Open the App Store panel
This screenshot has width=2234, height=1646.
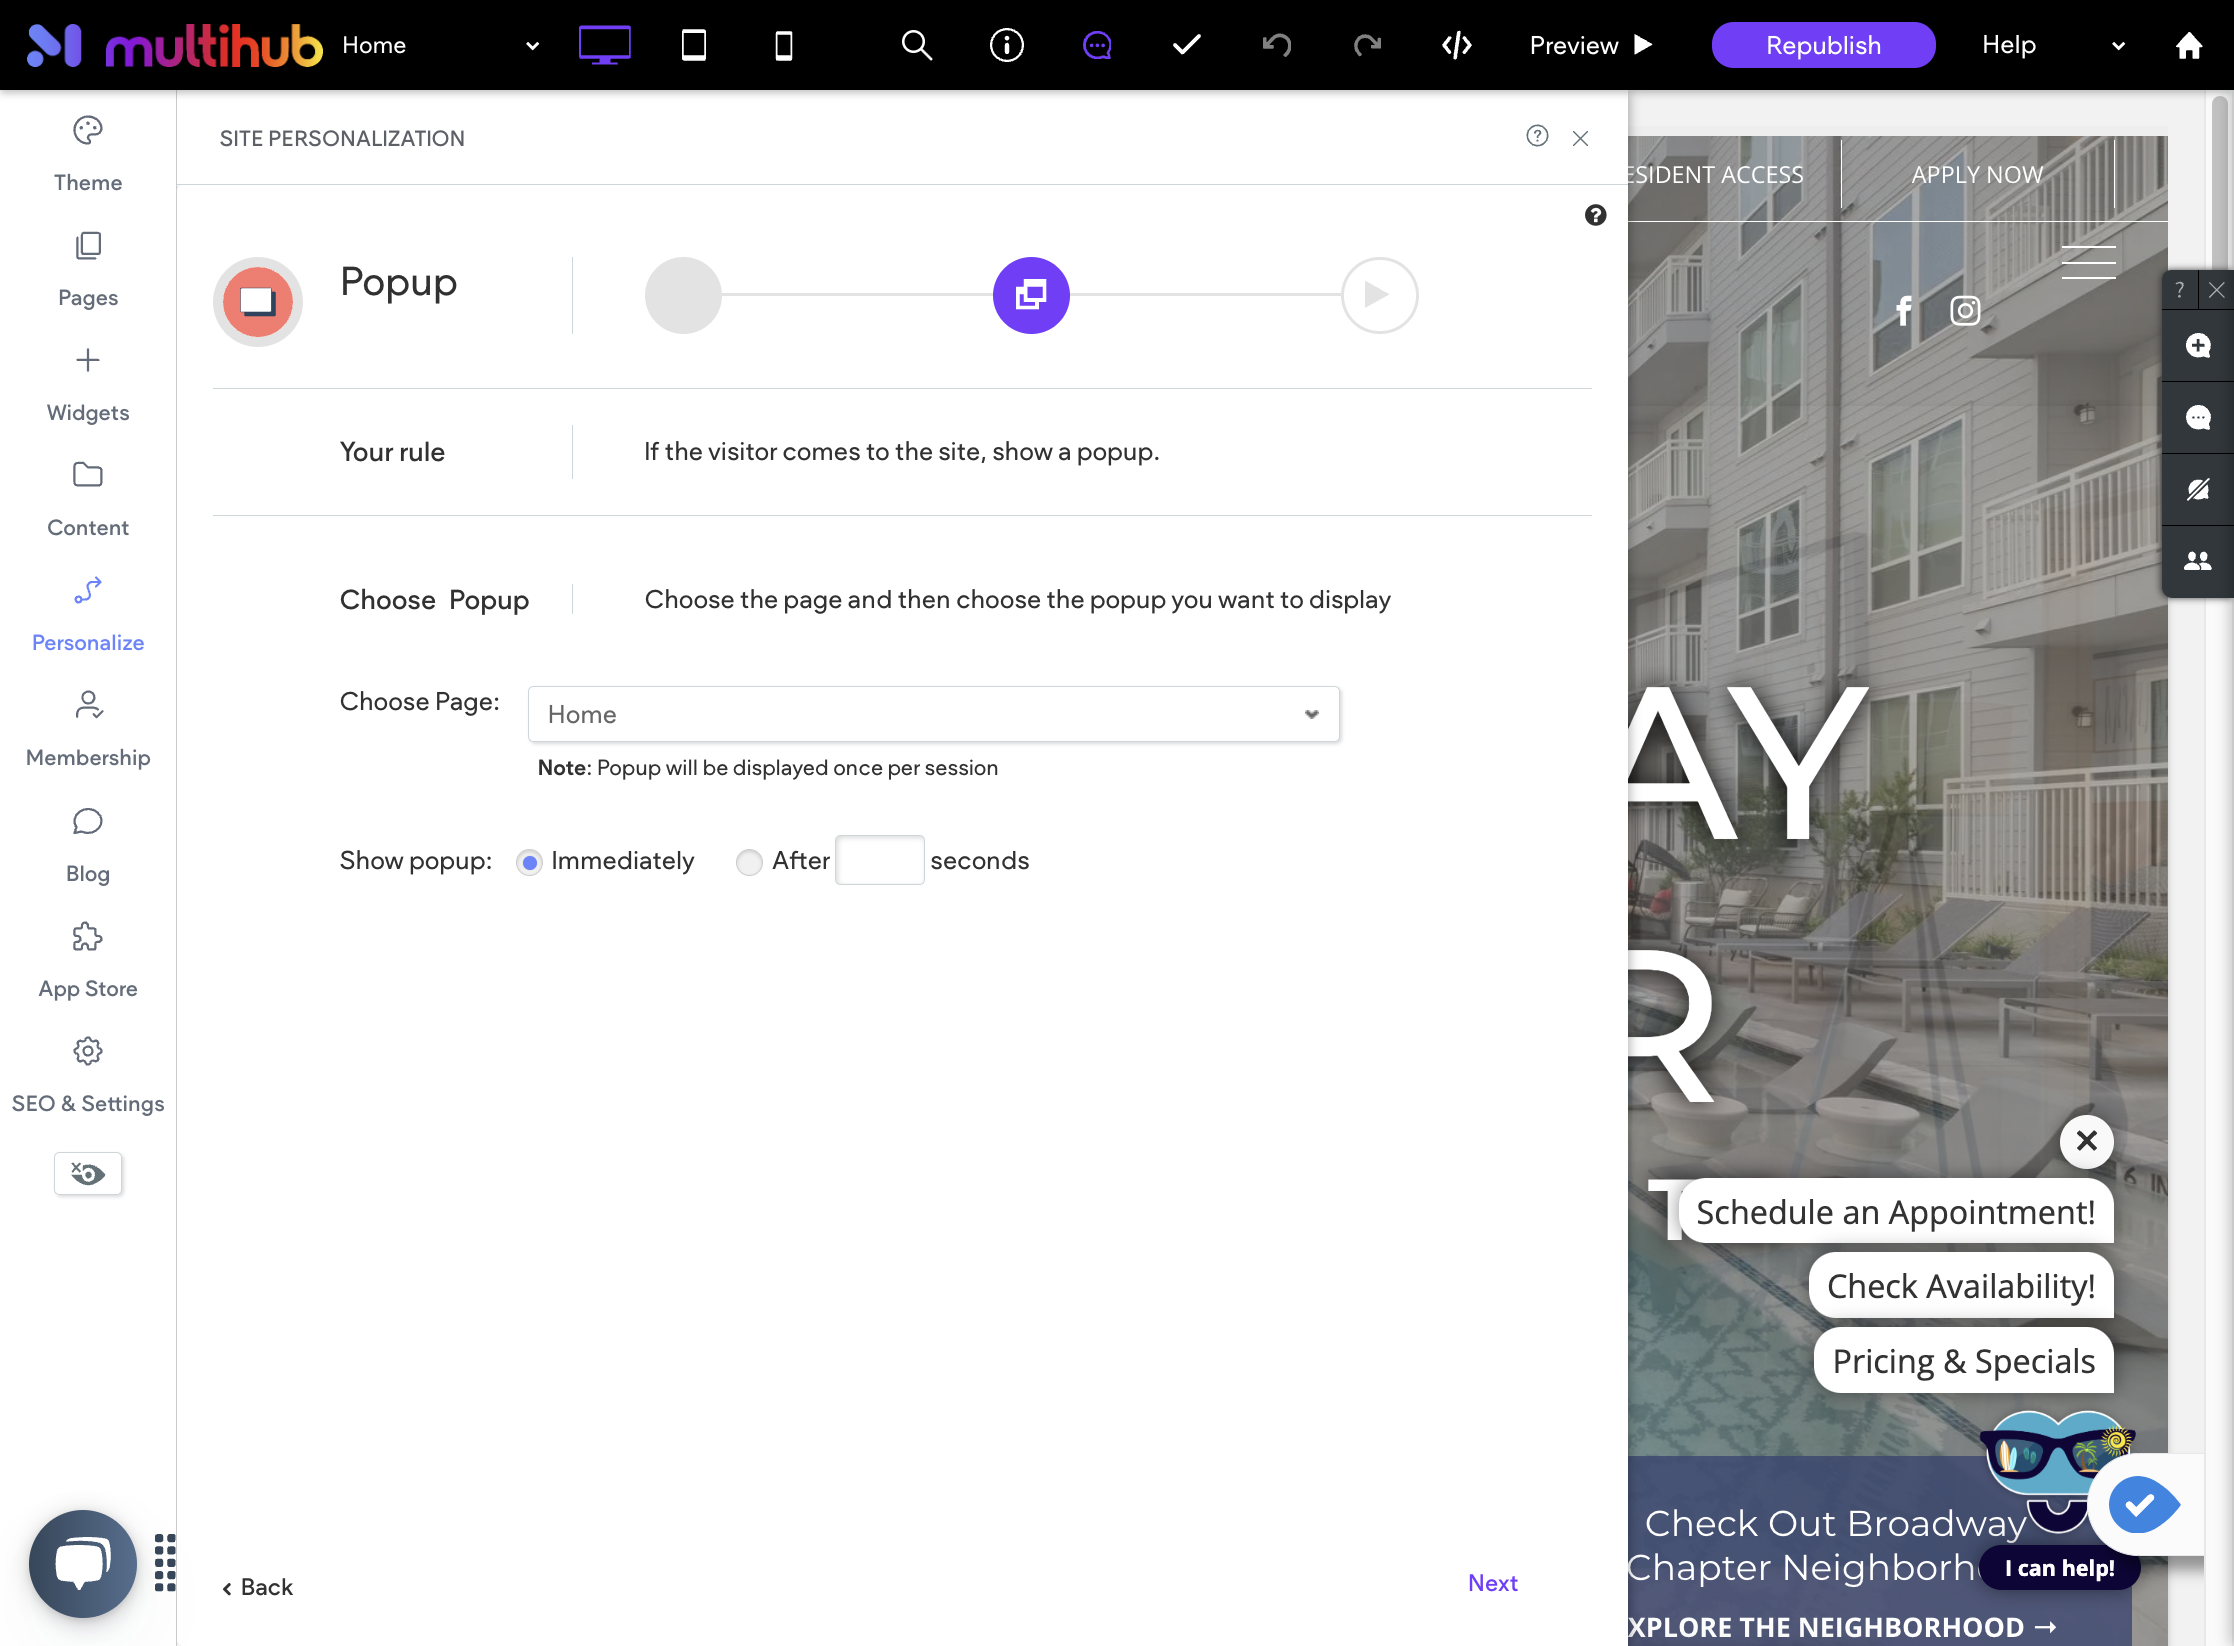(88, 960)
